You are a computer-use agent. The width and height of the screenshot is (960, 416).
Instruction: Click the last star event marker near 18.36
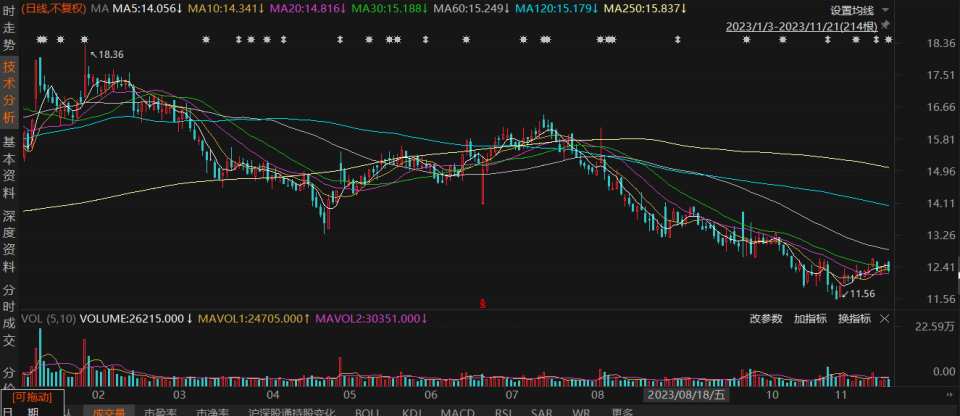[888, 40]
